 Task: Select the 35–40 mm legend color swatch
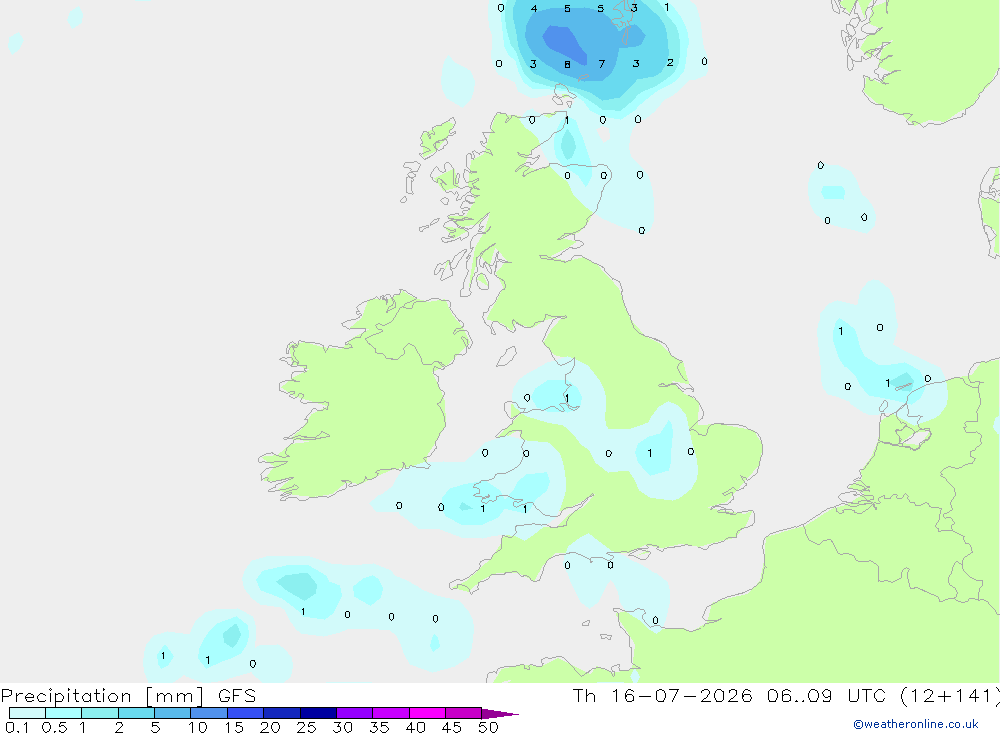pyautogui.click(x=390, y=713)
